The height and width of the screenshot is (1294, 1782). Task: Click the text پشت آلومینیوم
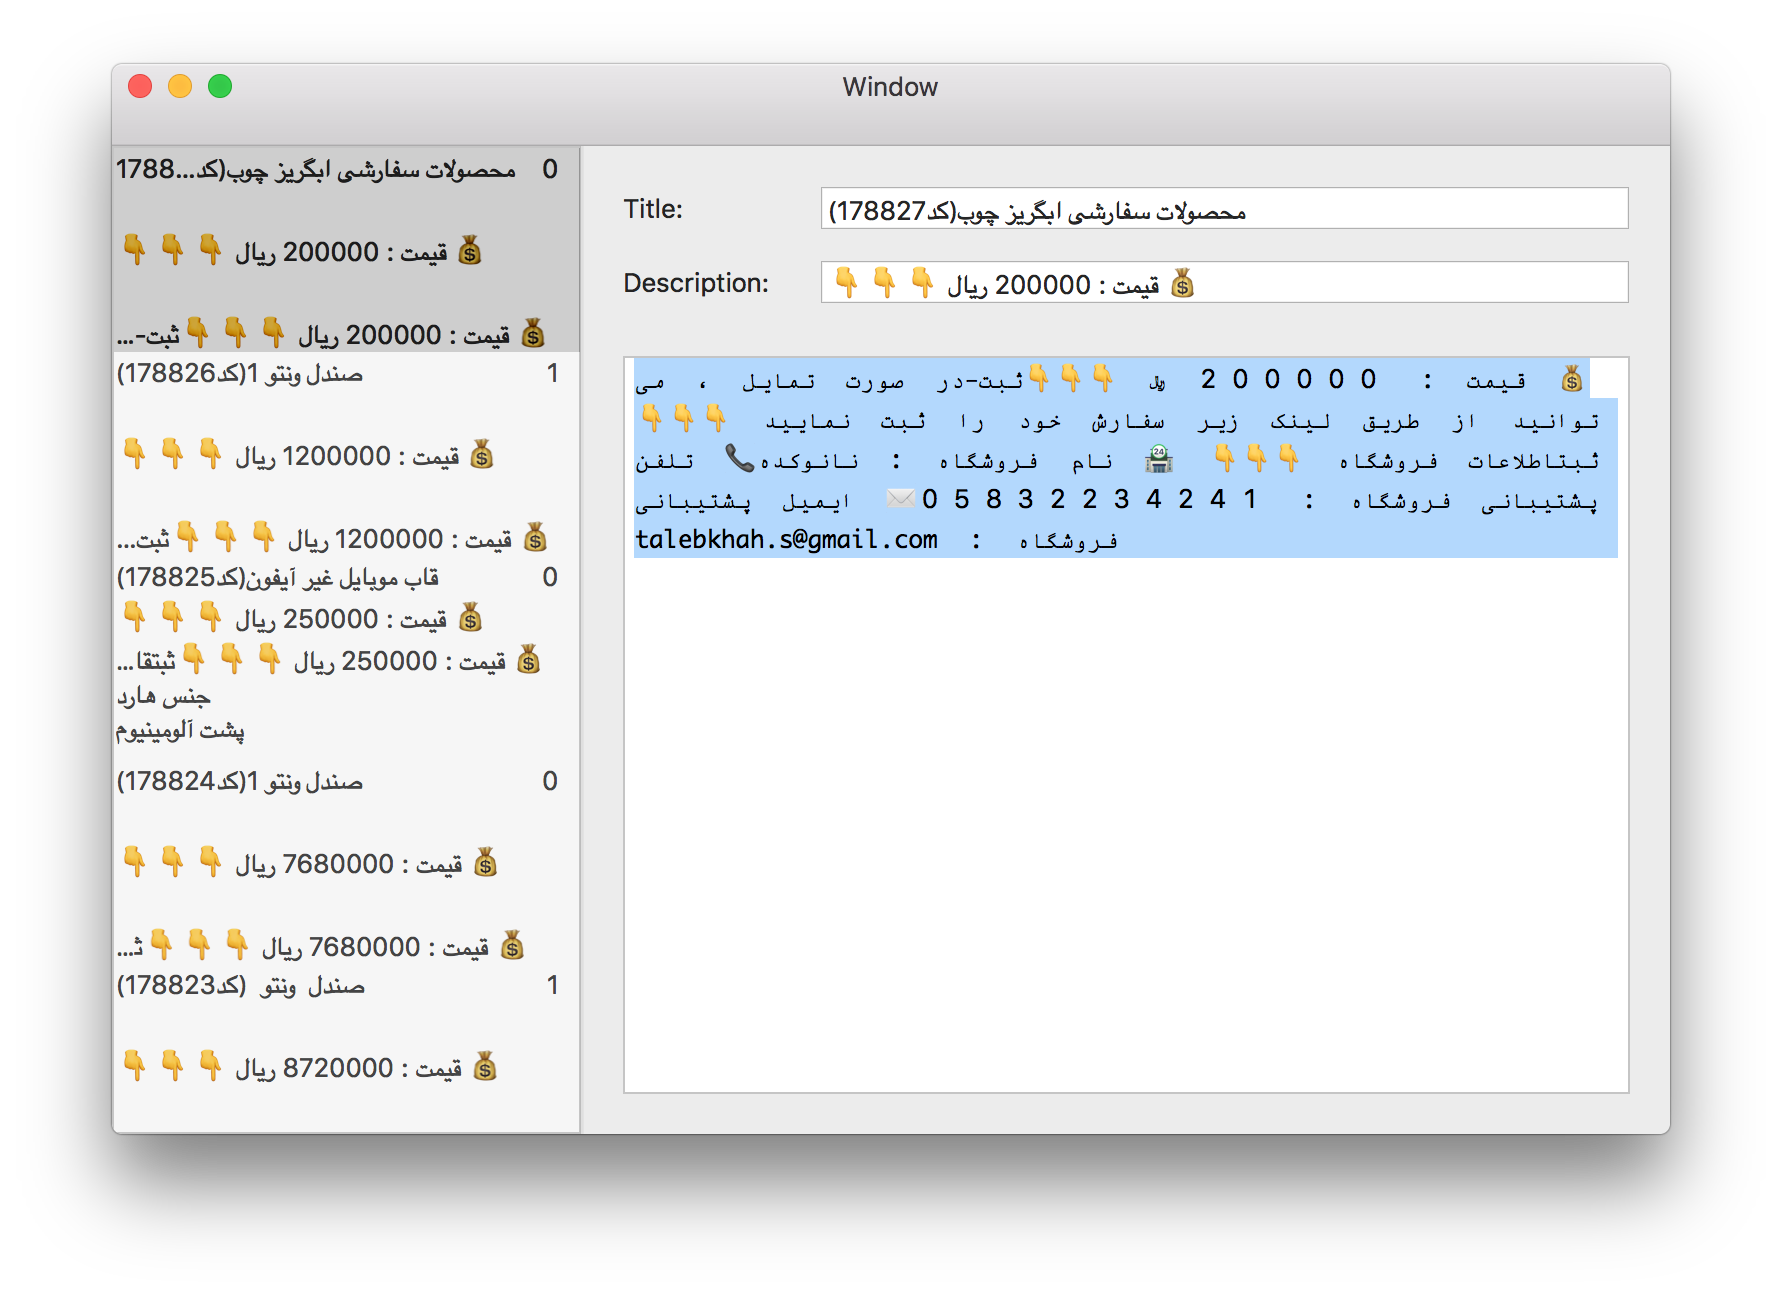[180, 730]
